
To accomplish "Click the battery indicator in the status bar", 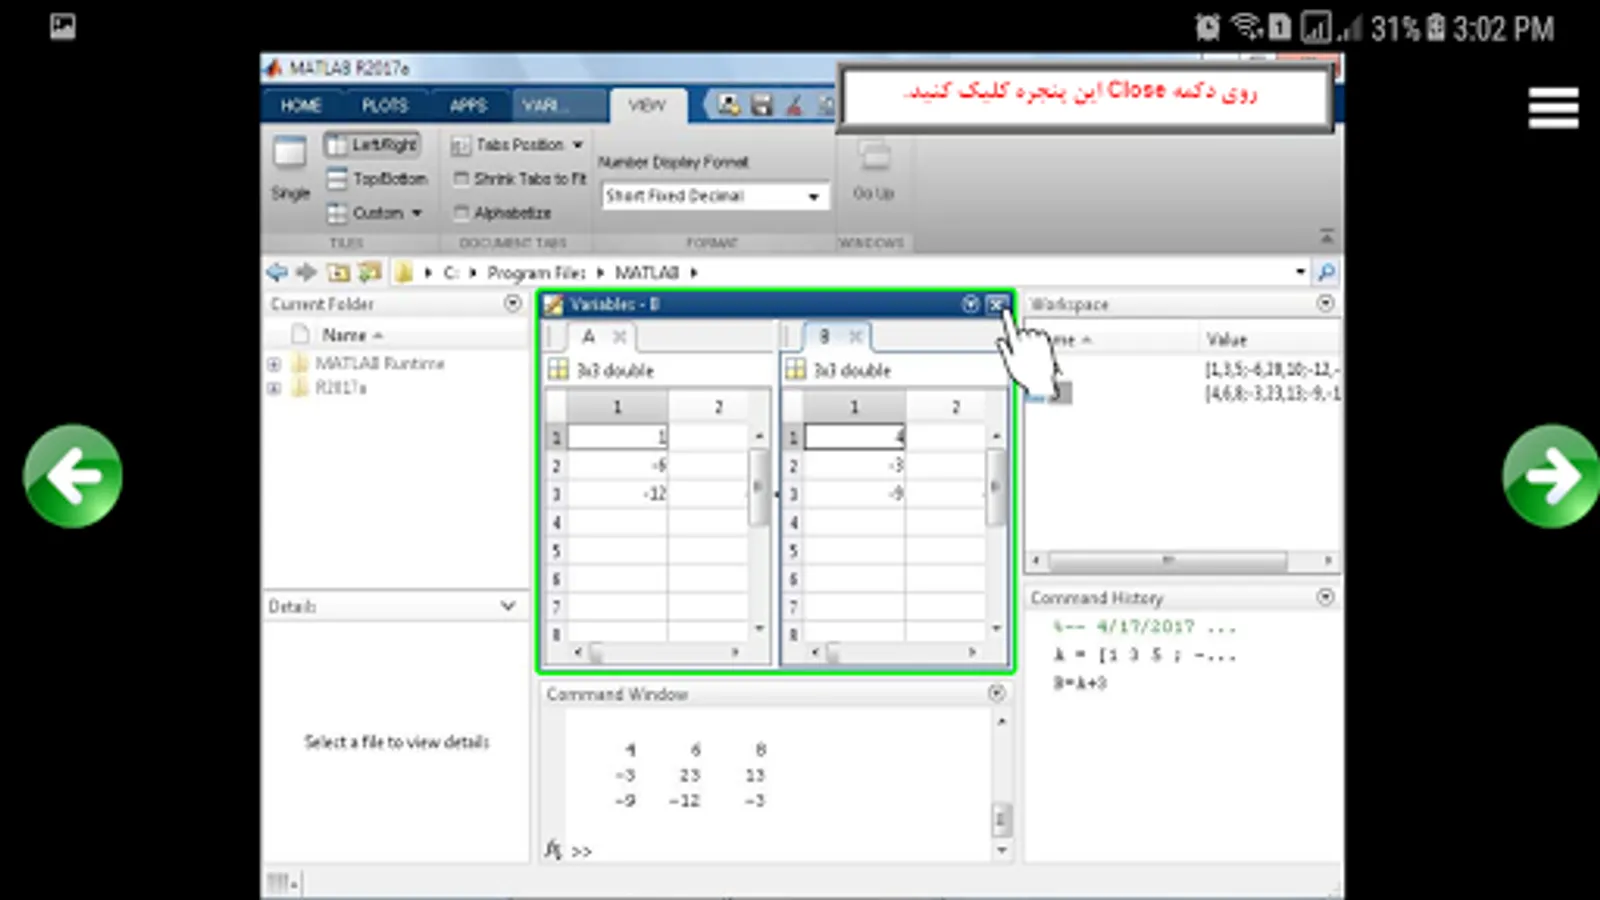I will 1436,27.
